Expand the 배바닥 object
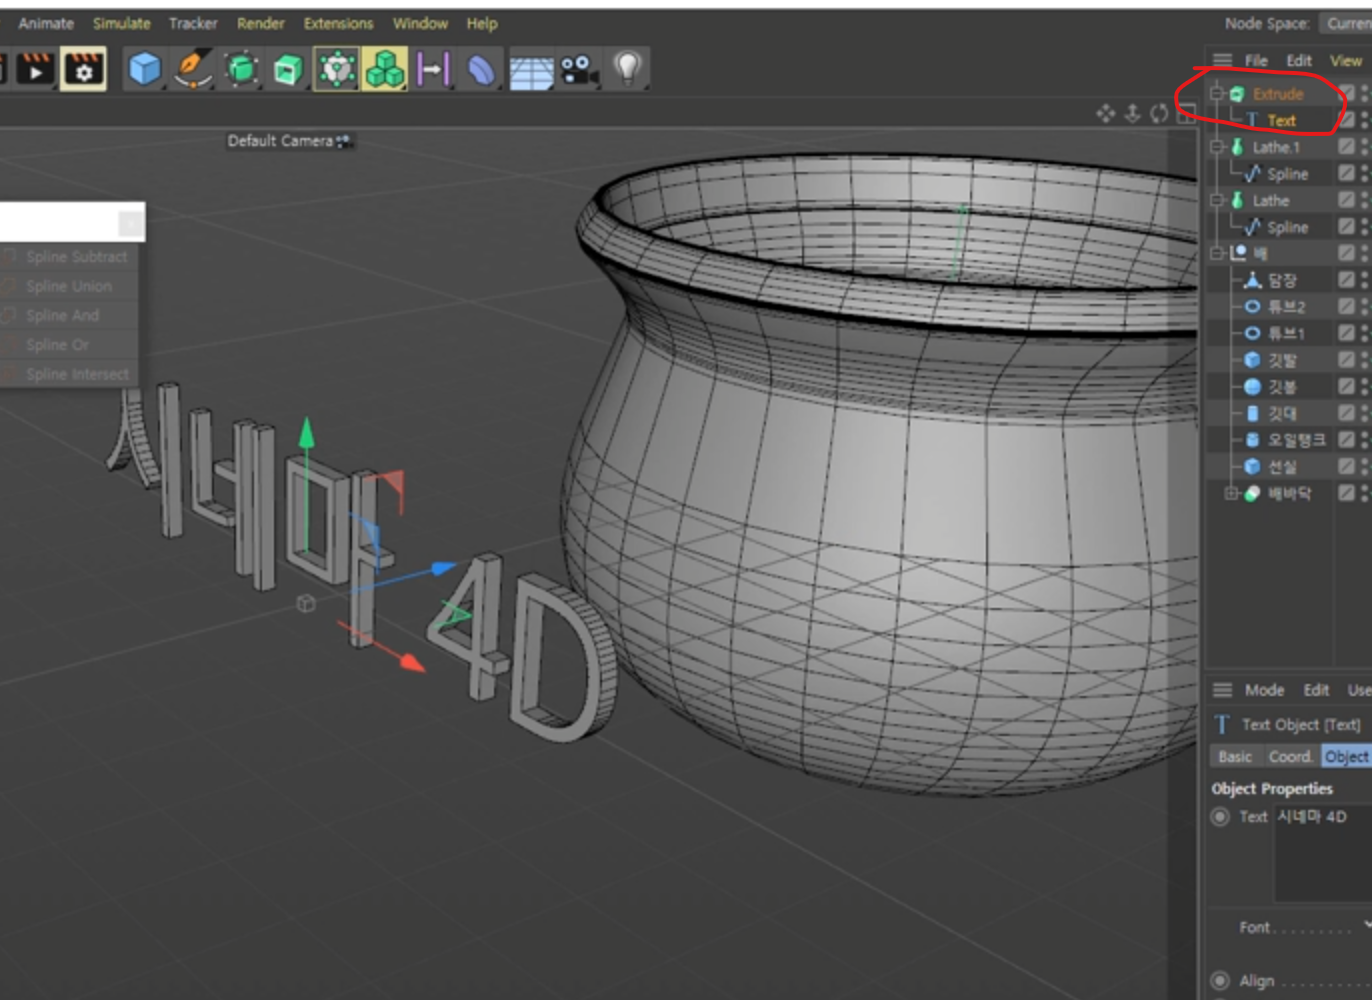Viewport: 1372px width, 1000px height. coord(1232,493)
